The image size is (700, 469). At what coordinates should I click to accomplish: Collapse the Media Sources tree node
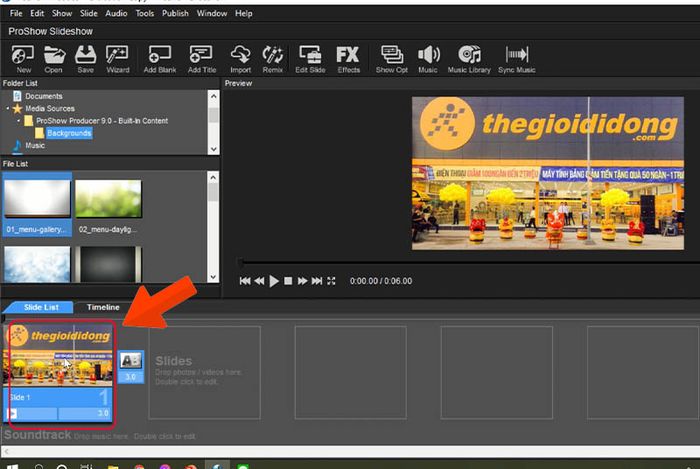pos(8,108)
